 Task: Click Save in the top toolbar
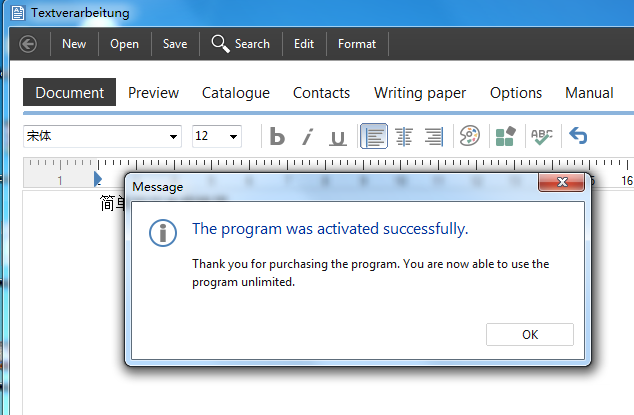coord(175,44)
